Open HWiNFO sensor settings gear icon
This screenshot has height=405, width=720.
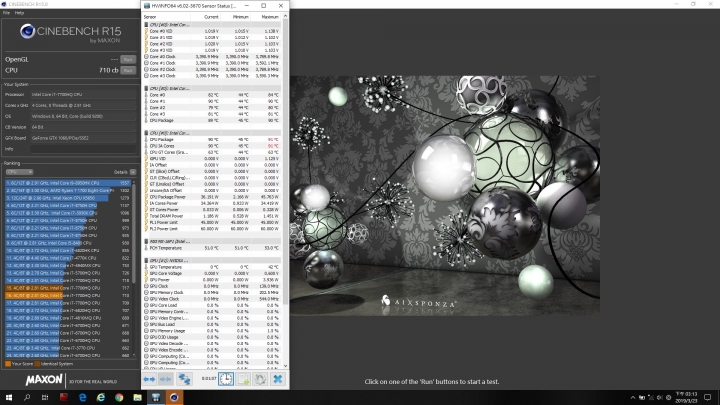click(261, 379)
